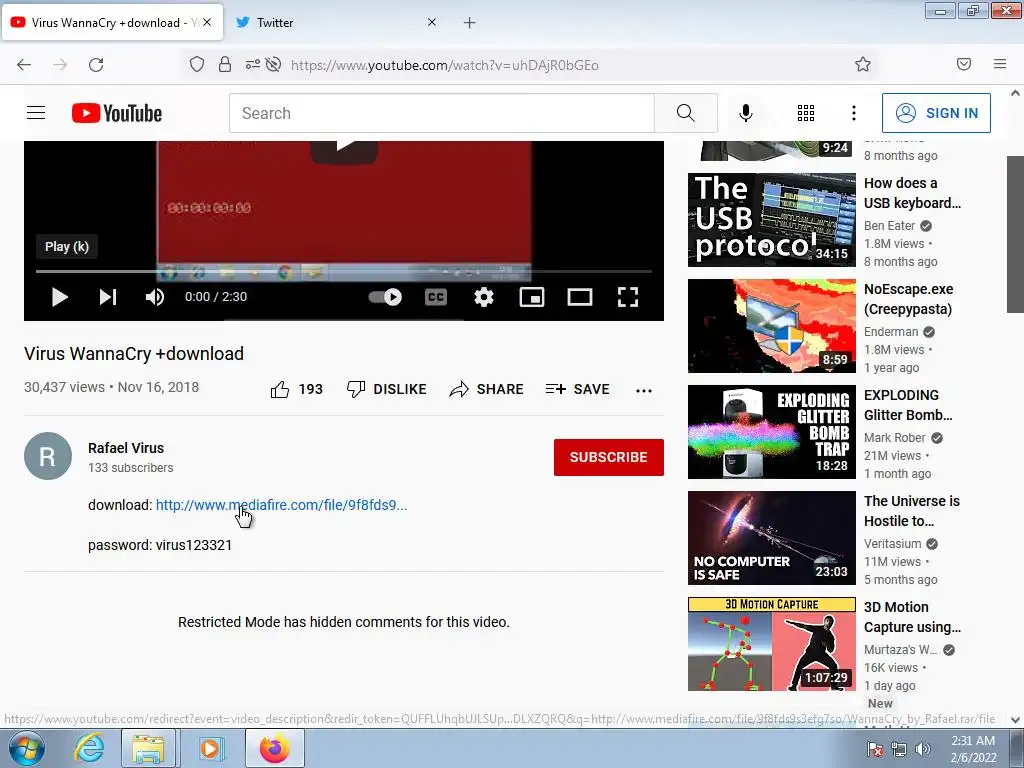Switch to theater mode
This screenshot has height=768, width=1024.
580,297
